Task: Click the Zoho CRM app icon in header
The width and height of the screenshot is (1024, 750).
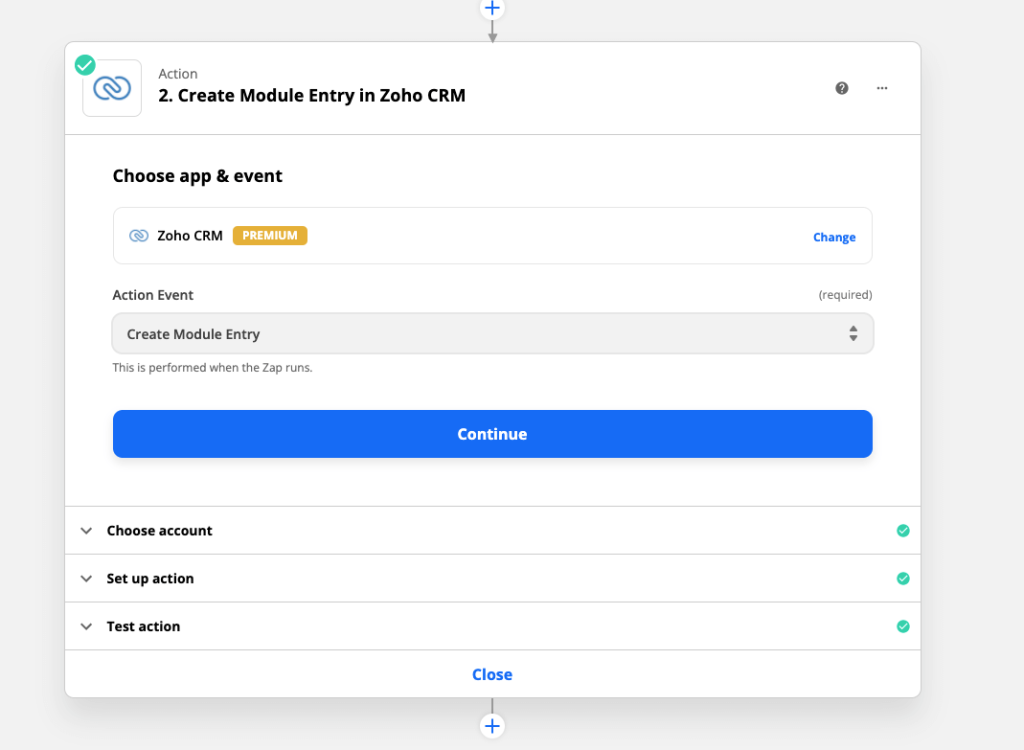Action: [112, 88]
